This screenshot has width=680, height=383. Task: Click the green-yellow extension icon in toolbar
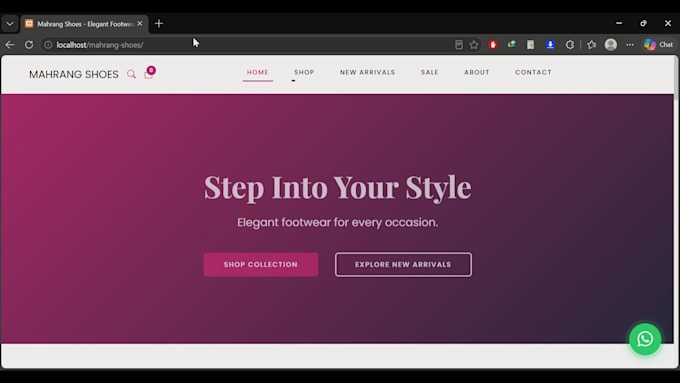512,44
